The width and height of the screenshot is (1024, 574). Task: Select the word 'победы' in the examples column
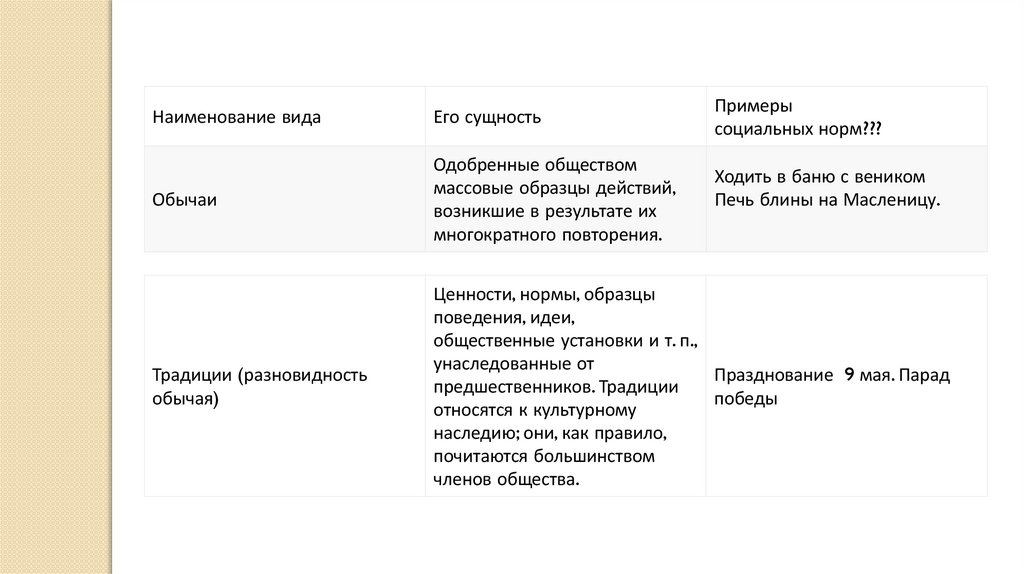[745, 398]
